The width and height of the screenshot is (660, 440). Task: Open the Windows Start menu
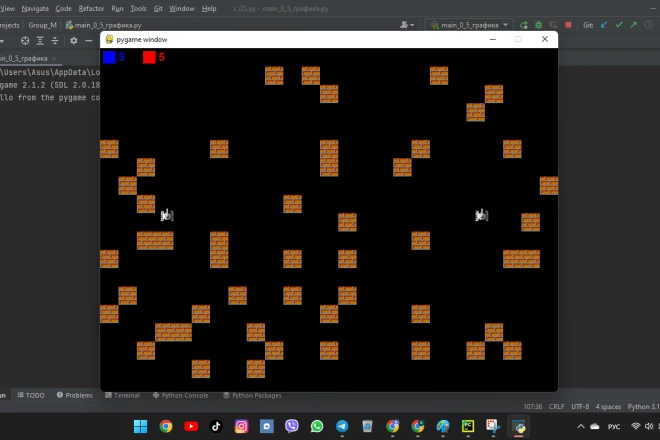pyautogui.click(x=141, y=427)
